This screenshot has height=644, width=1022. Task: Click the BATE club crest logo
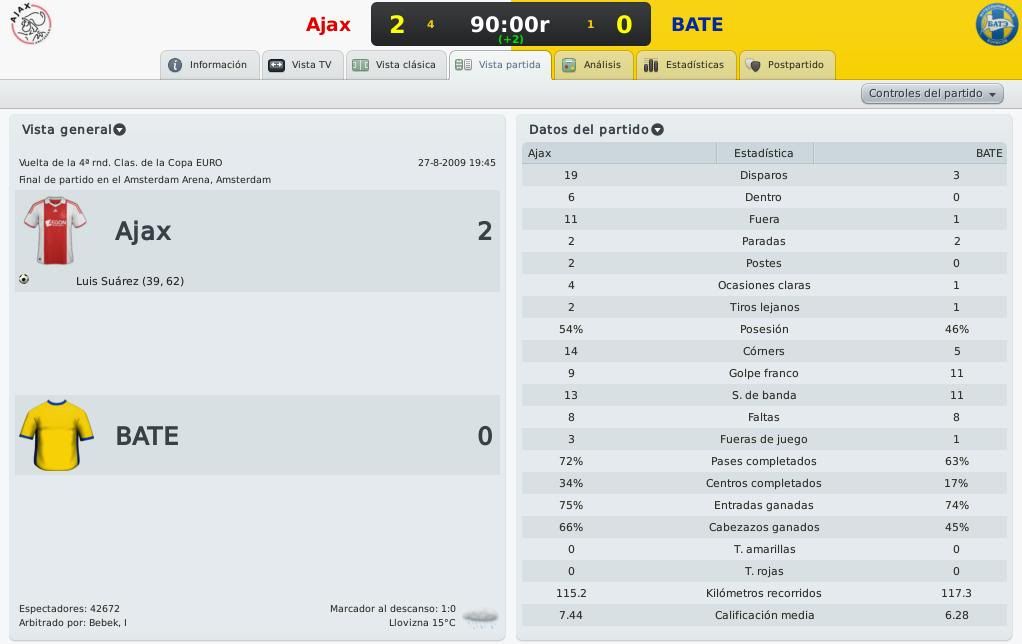point(996,25)
